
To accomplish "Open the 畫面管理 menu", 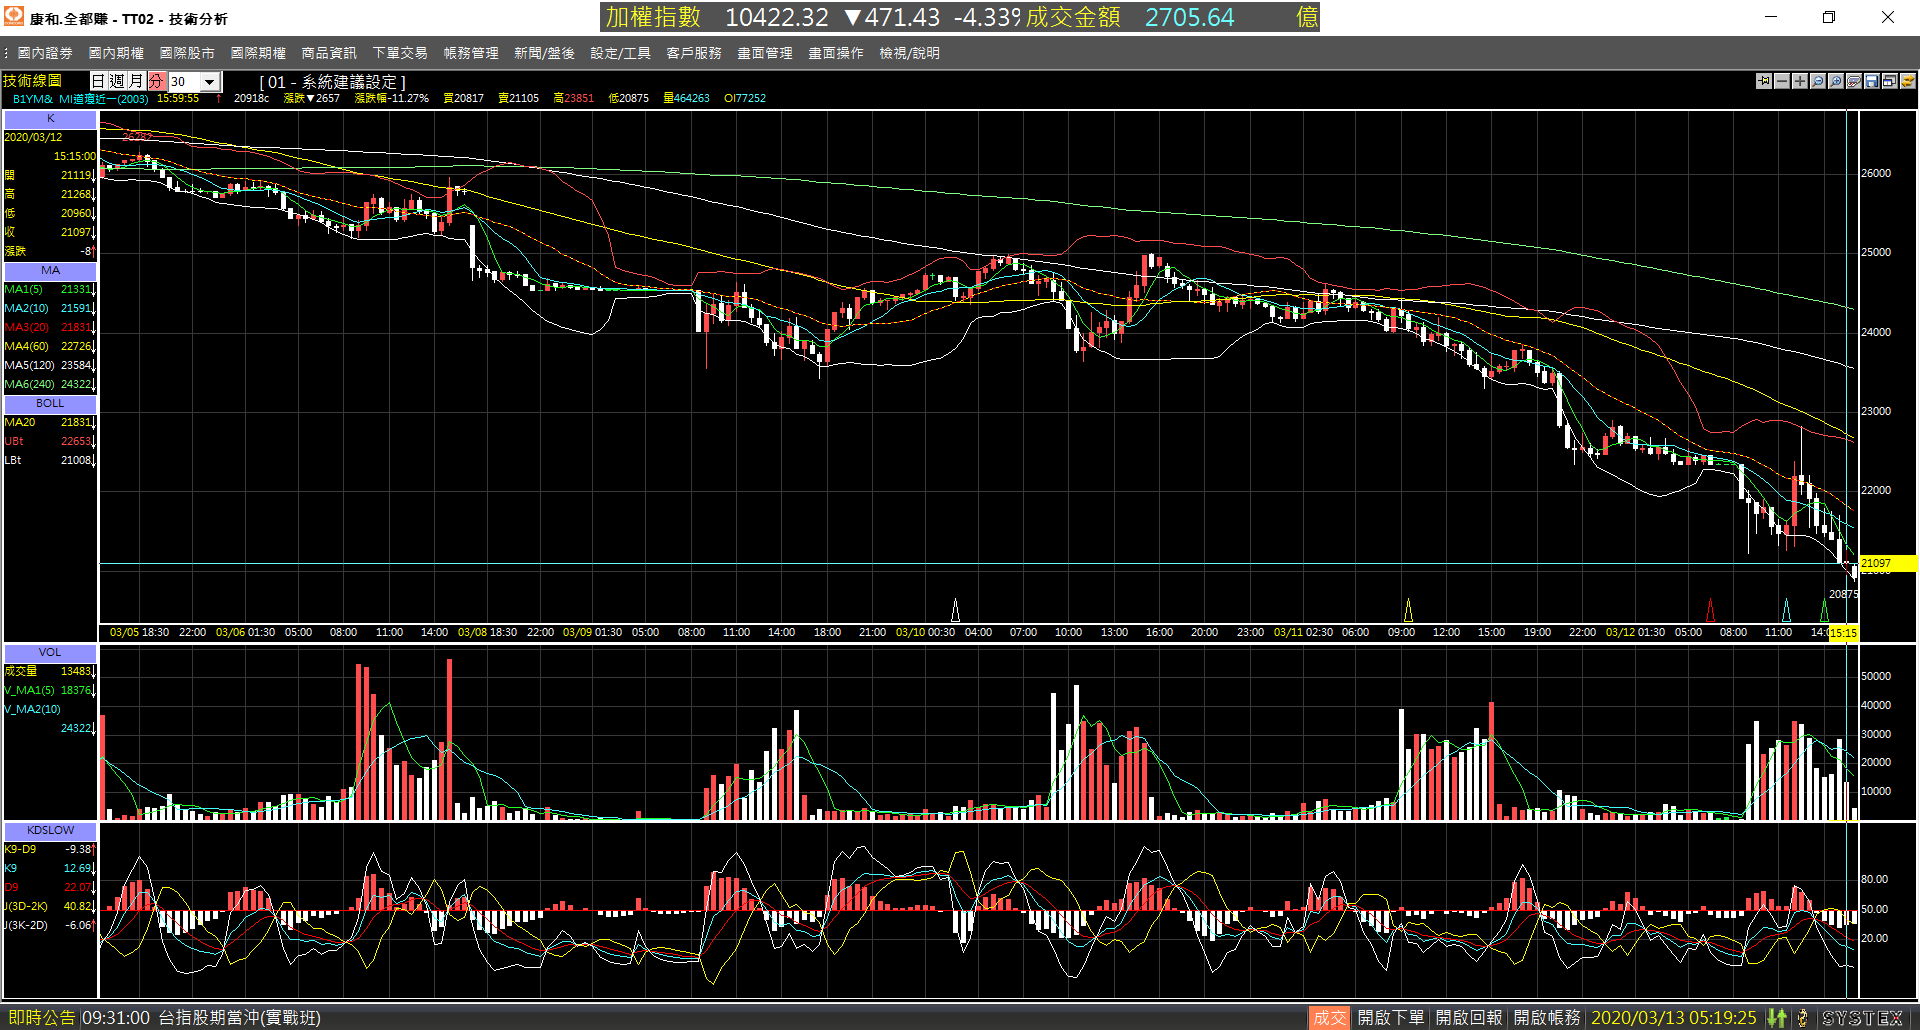I will [x=765, y=53].
